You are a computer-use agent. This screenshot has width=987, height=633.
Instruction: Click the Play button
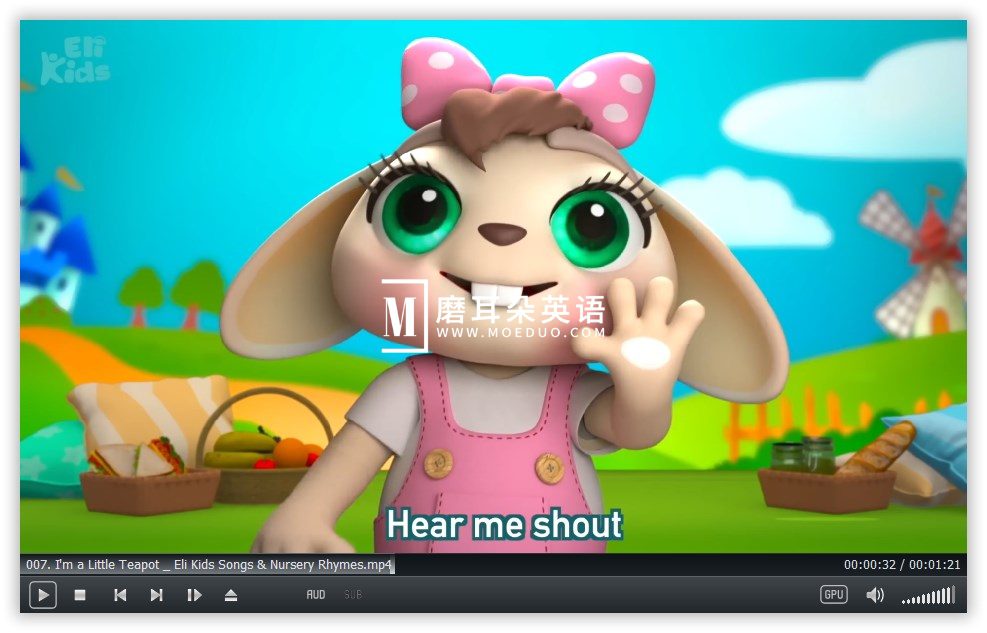43,595
